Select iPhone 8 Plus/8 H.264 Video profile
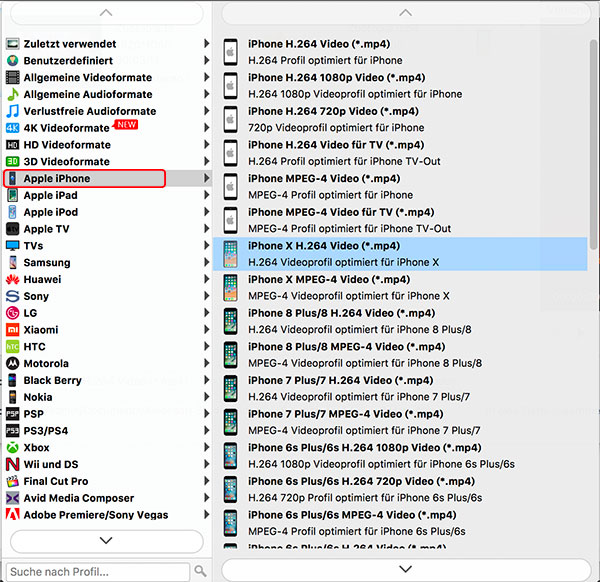The width and height of the screenshot is (600, 582). click(x=400, y=321)
